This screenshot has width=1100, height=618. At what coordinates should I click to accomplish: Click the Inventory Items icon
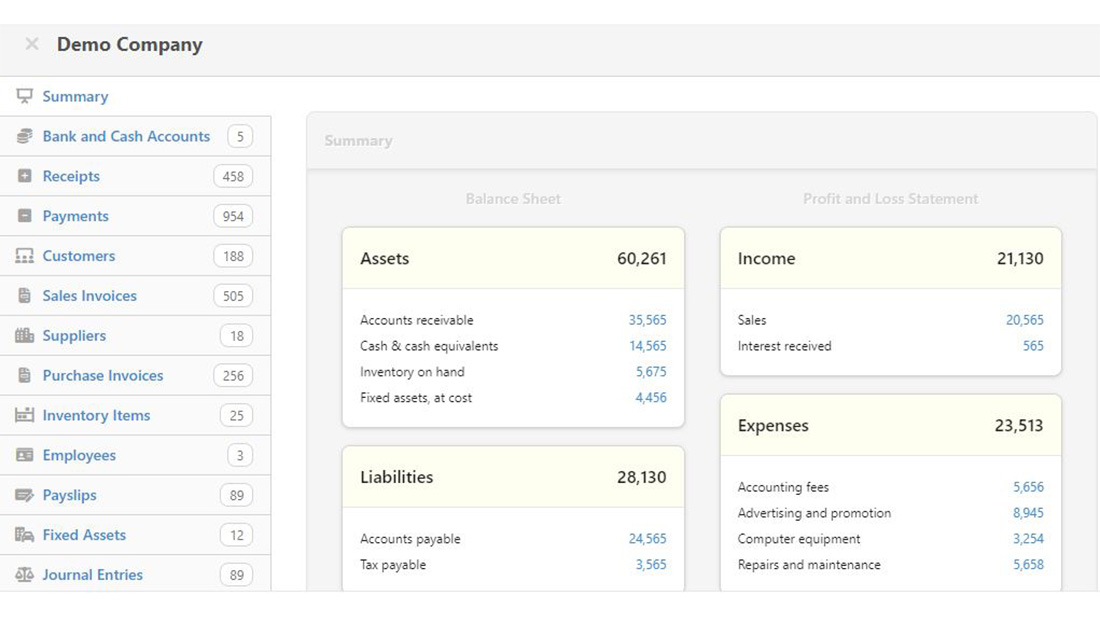pos(25,415)
